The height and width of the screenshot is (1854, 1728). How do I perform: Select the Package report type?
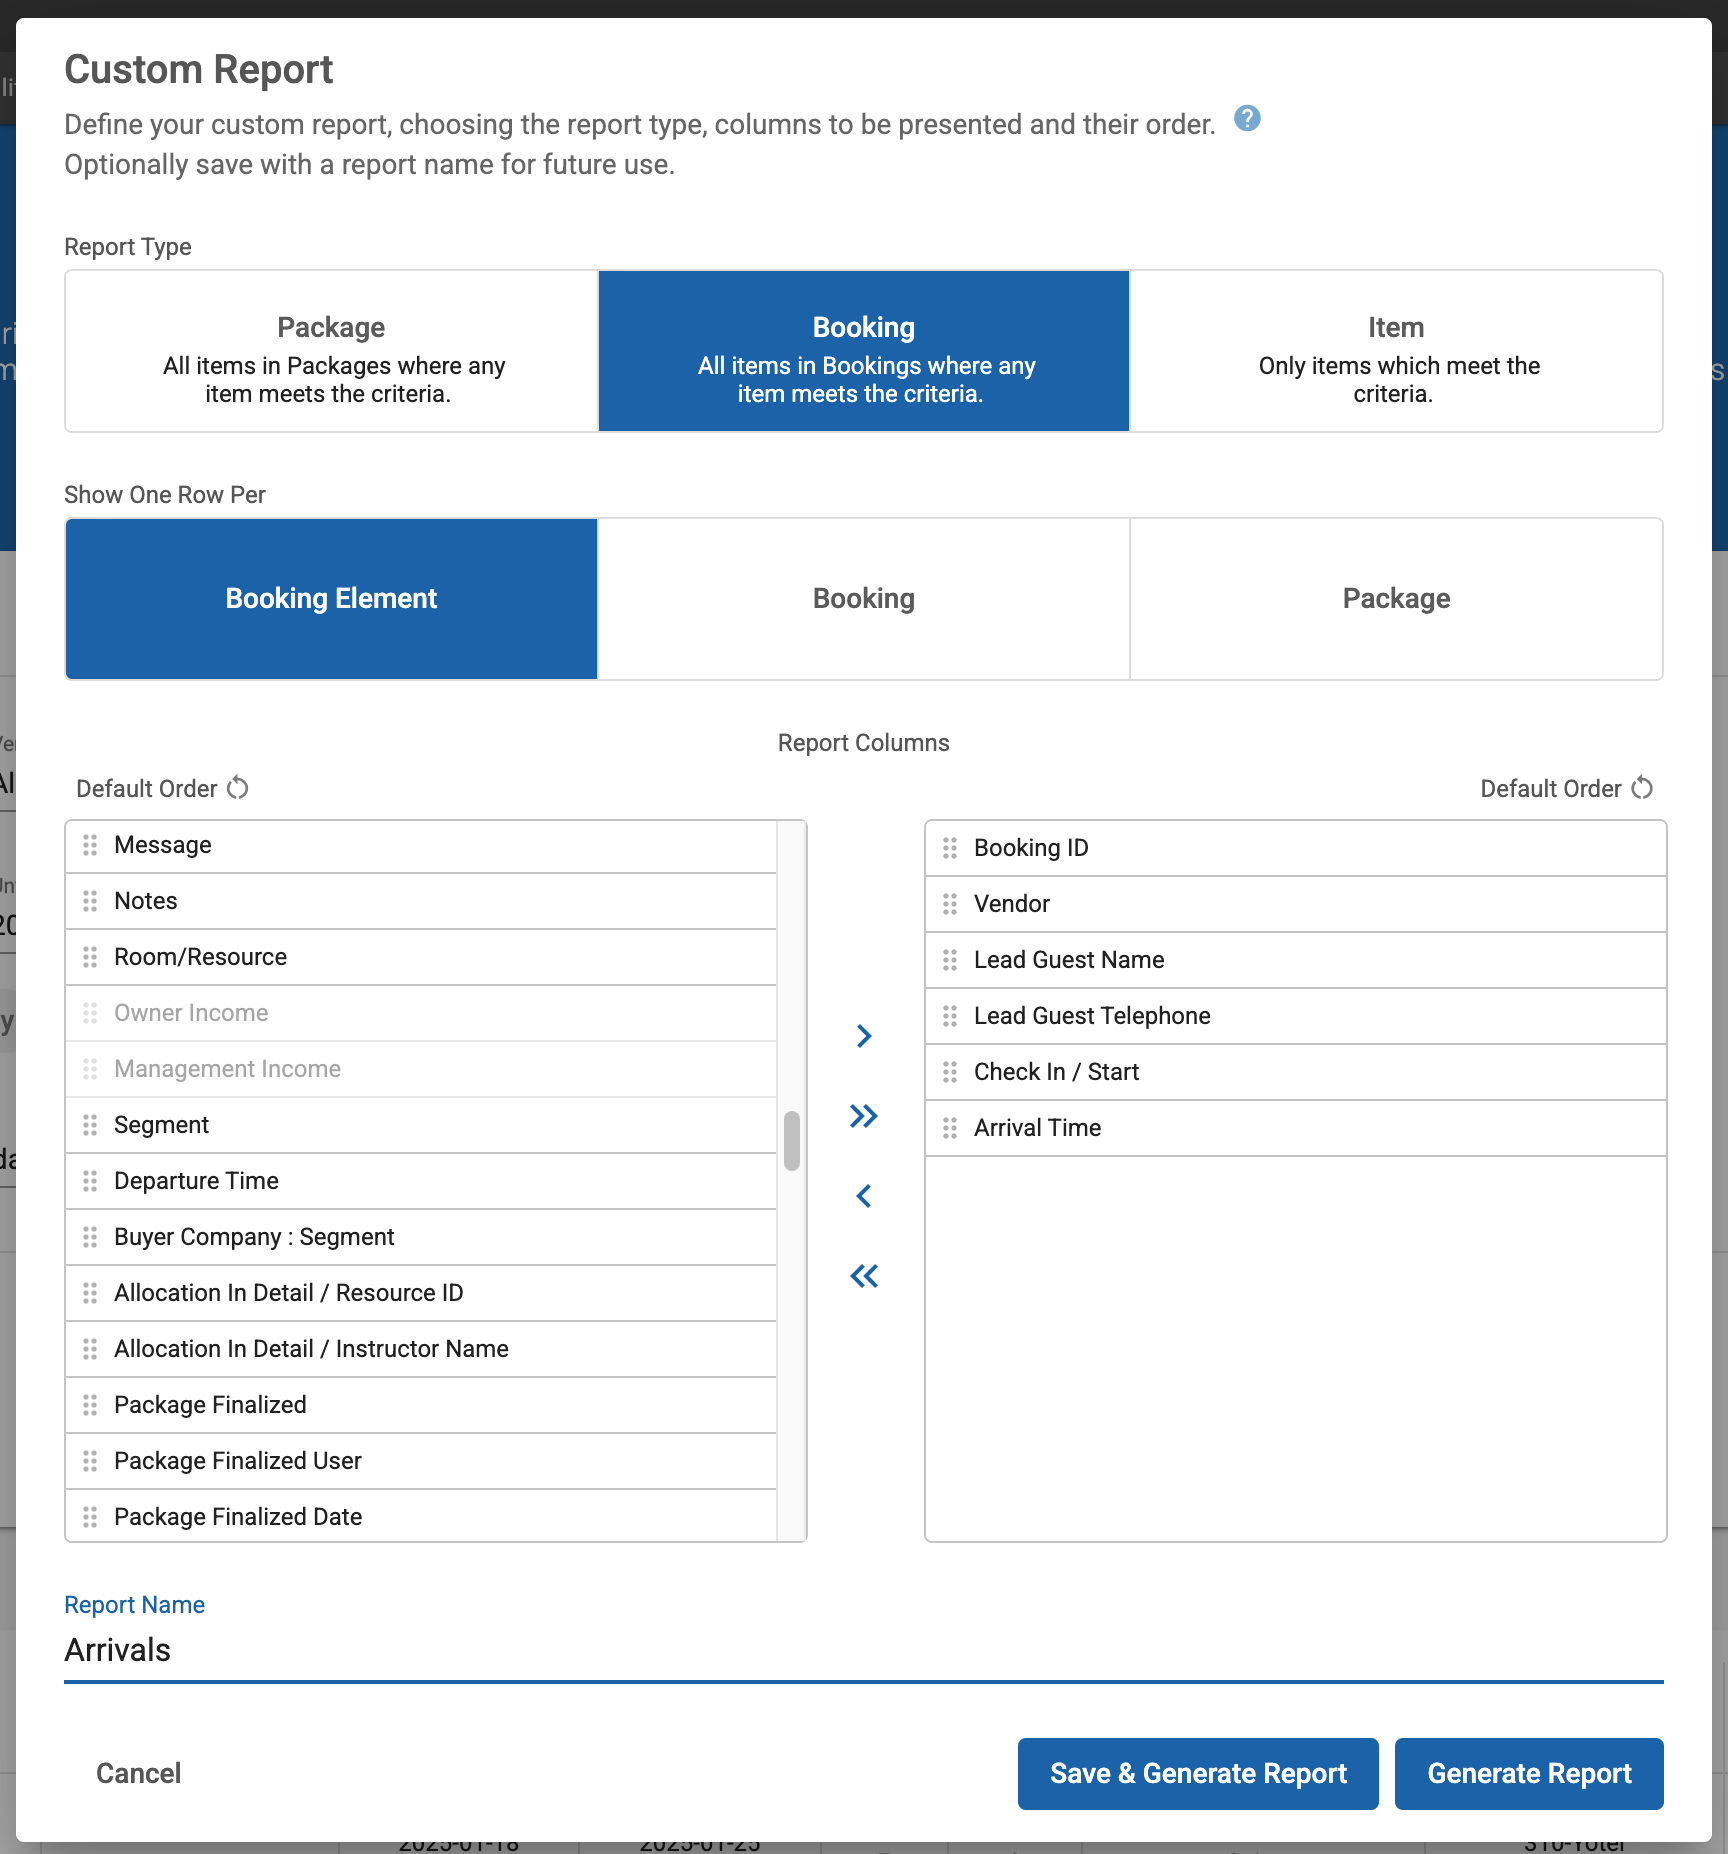point(332,351)
